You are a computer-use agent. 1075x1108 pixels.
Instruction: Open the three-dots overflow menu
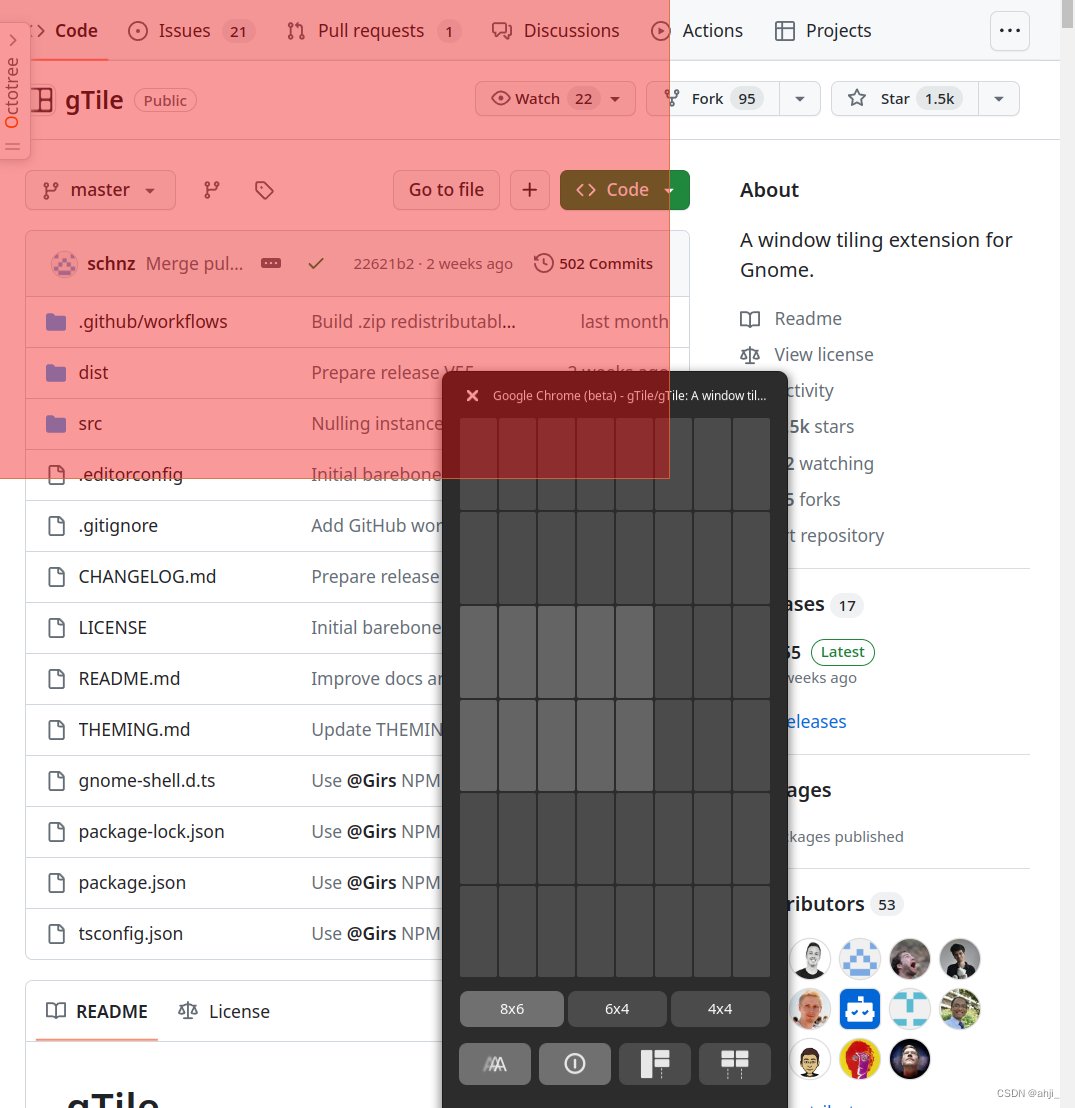click(1009, 31)
